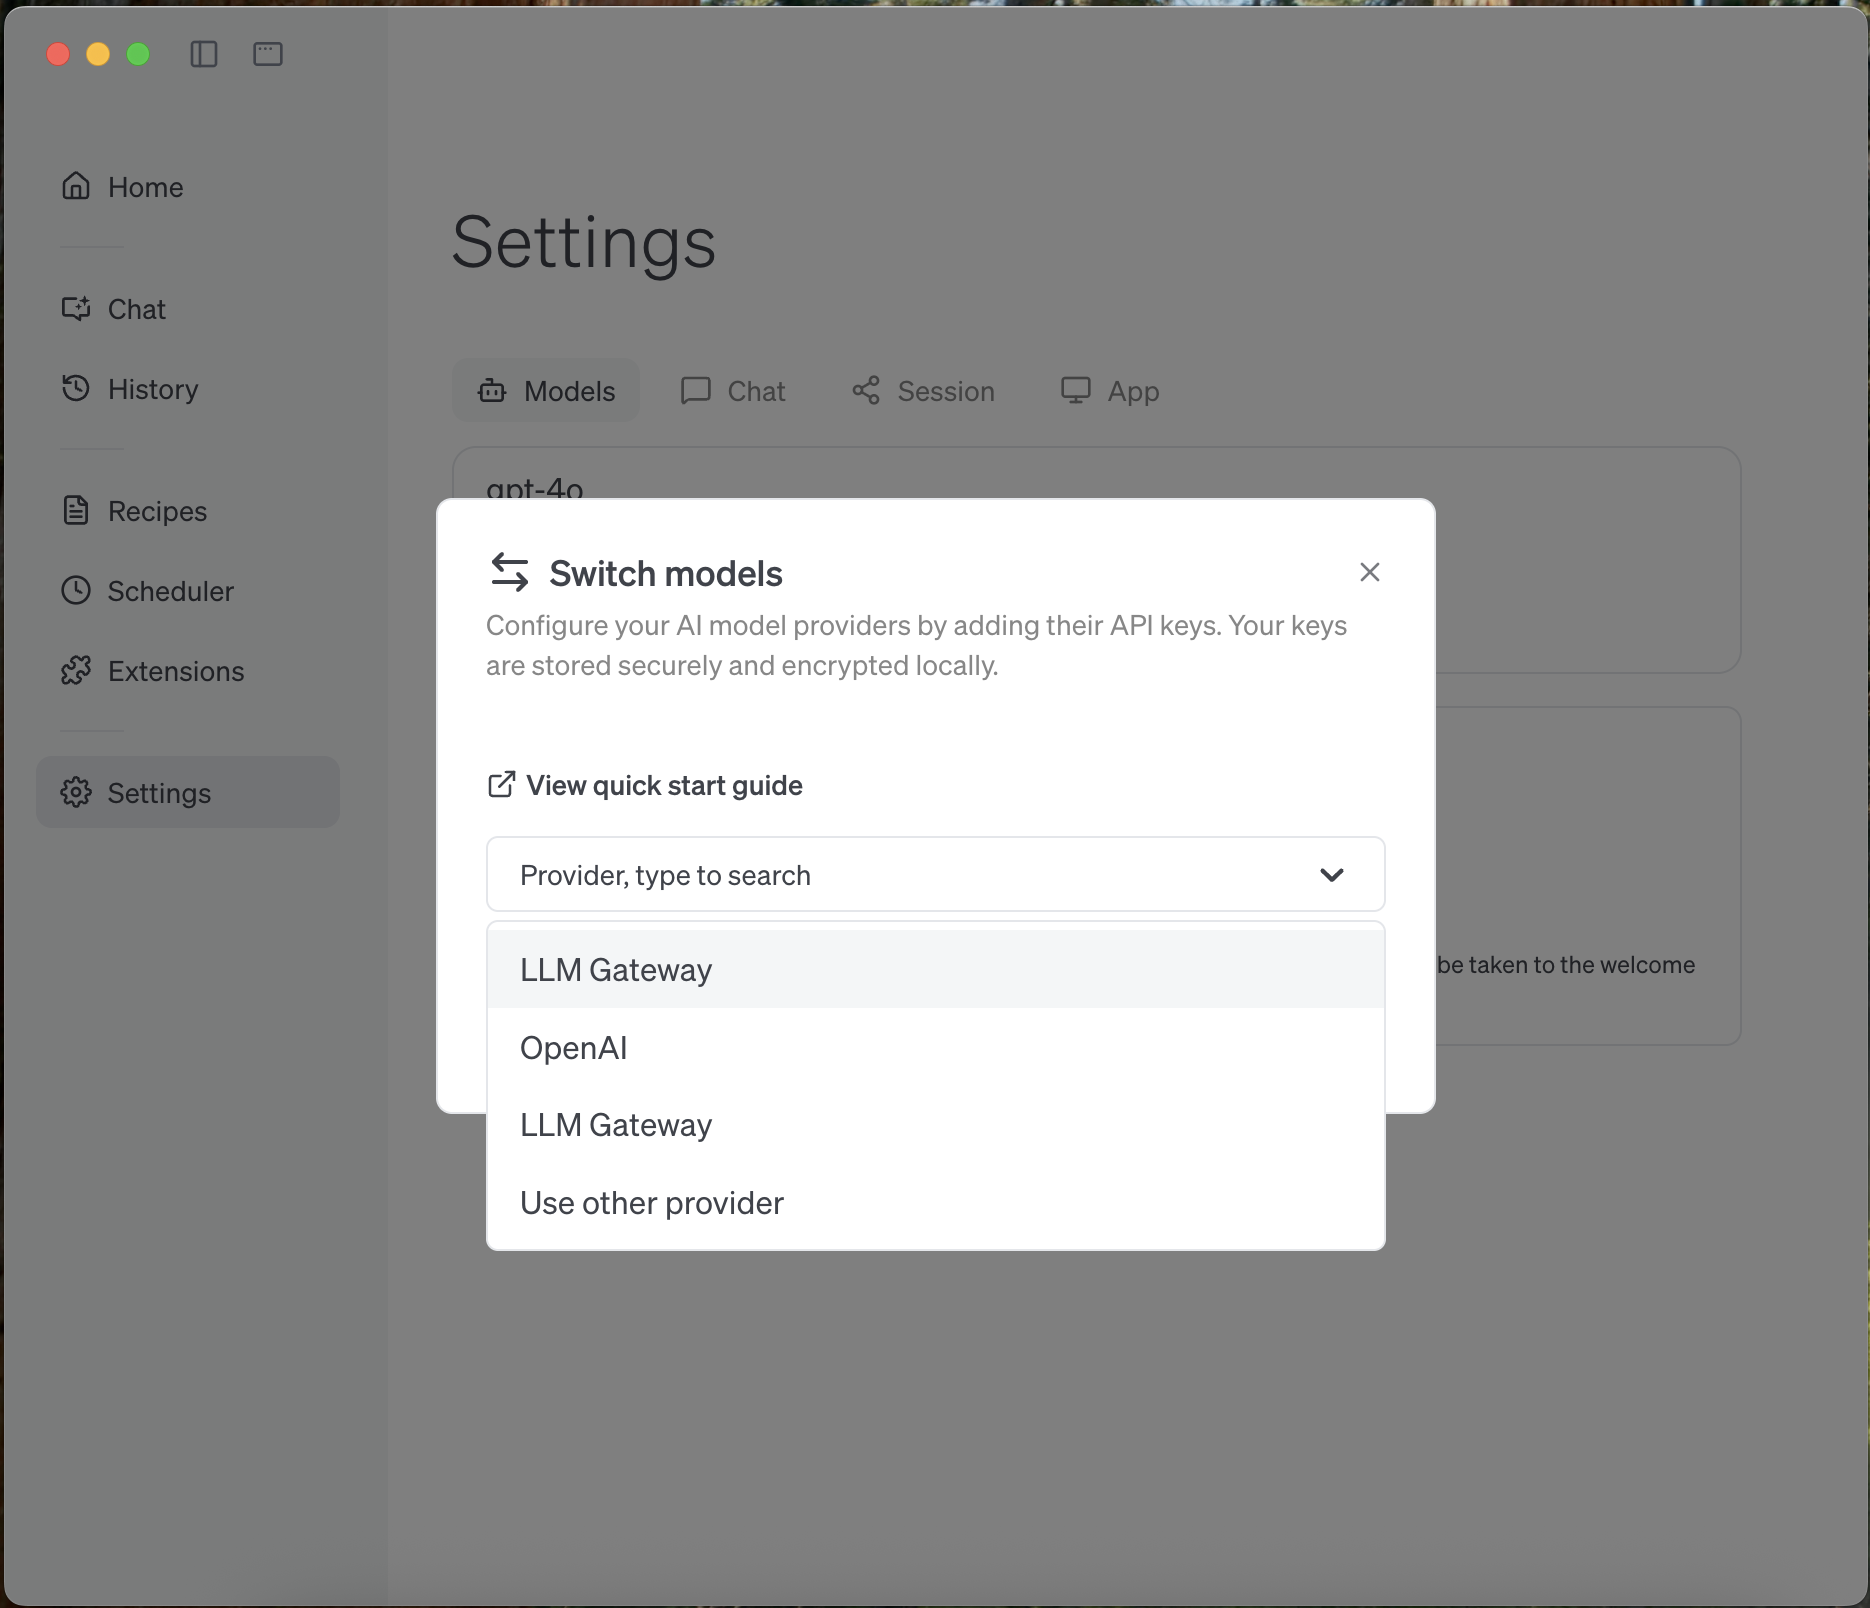Viewport: 1870px width, 1608px height.
Task: Switch to the Models settings tab
Action: point(546,391)
